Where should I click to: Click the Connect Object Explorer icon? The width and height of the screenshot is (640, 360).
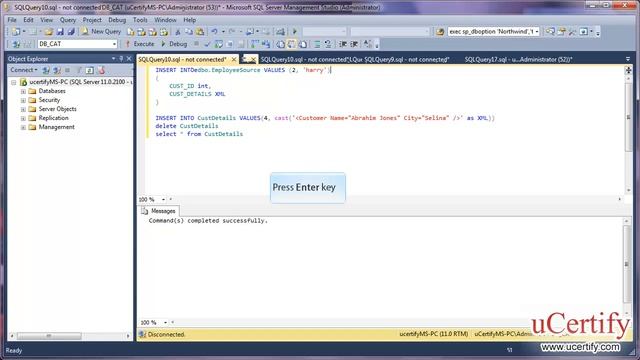coord(46,70)
